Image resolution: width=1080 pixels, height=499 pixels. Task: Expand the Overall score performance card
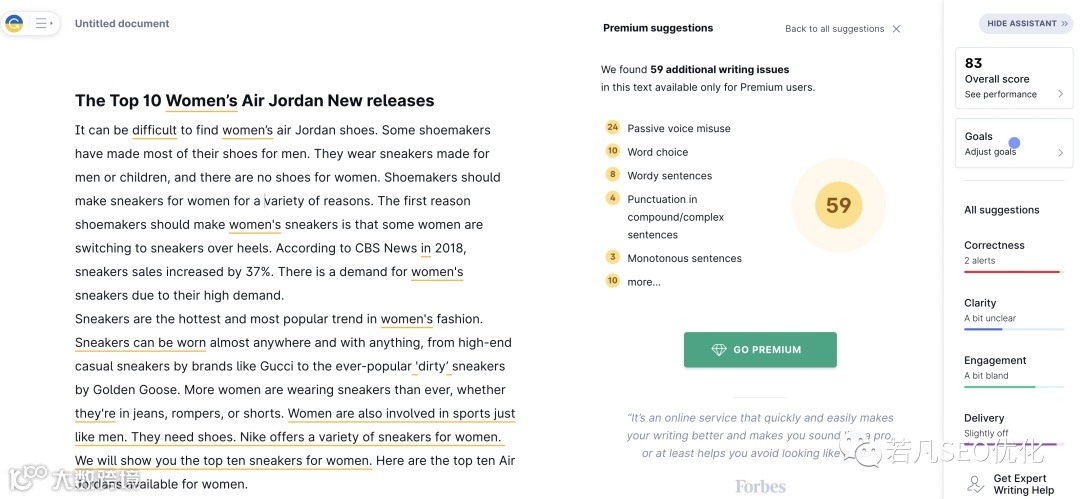1014,78
